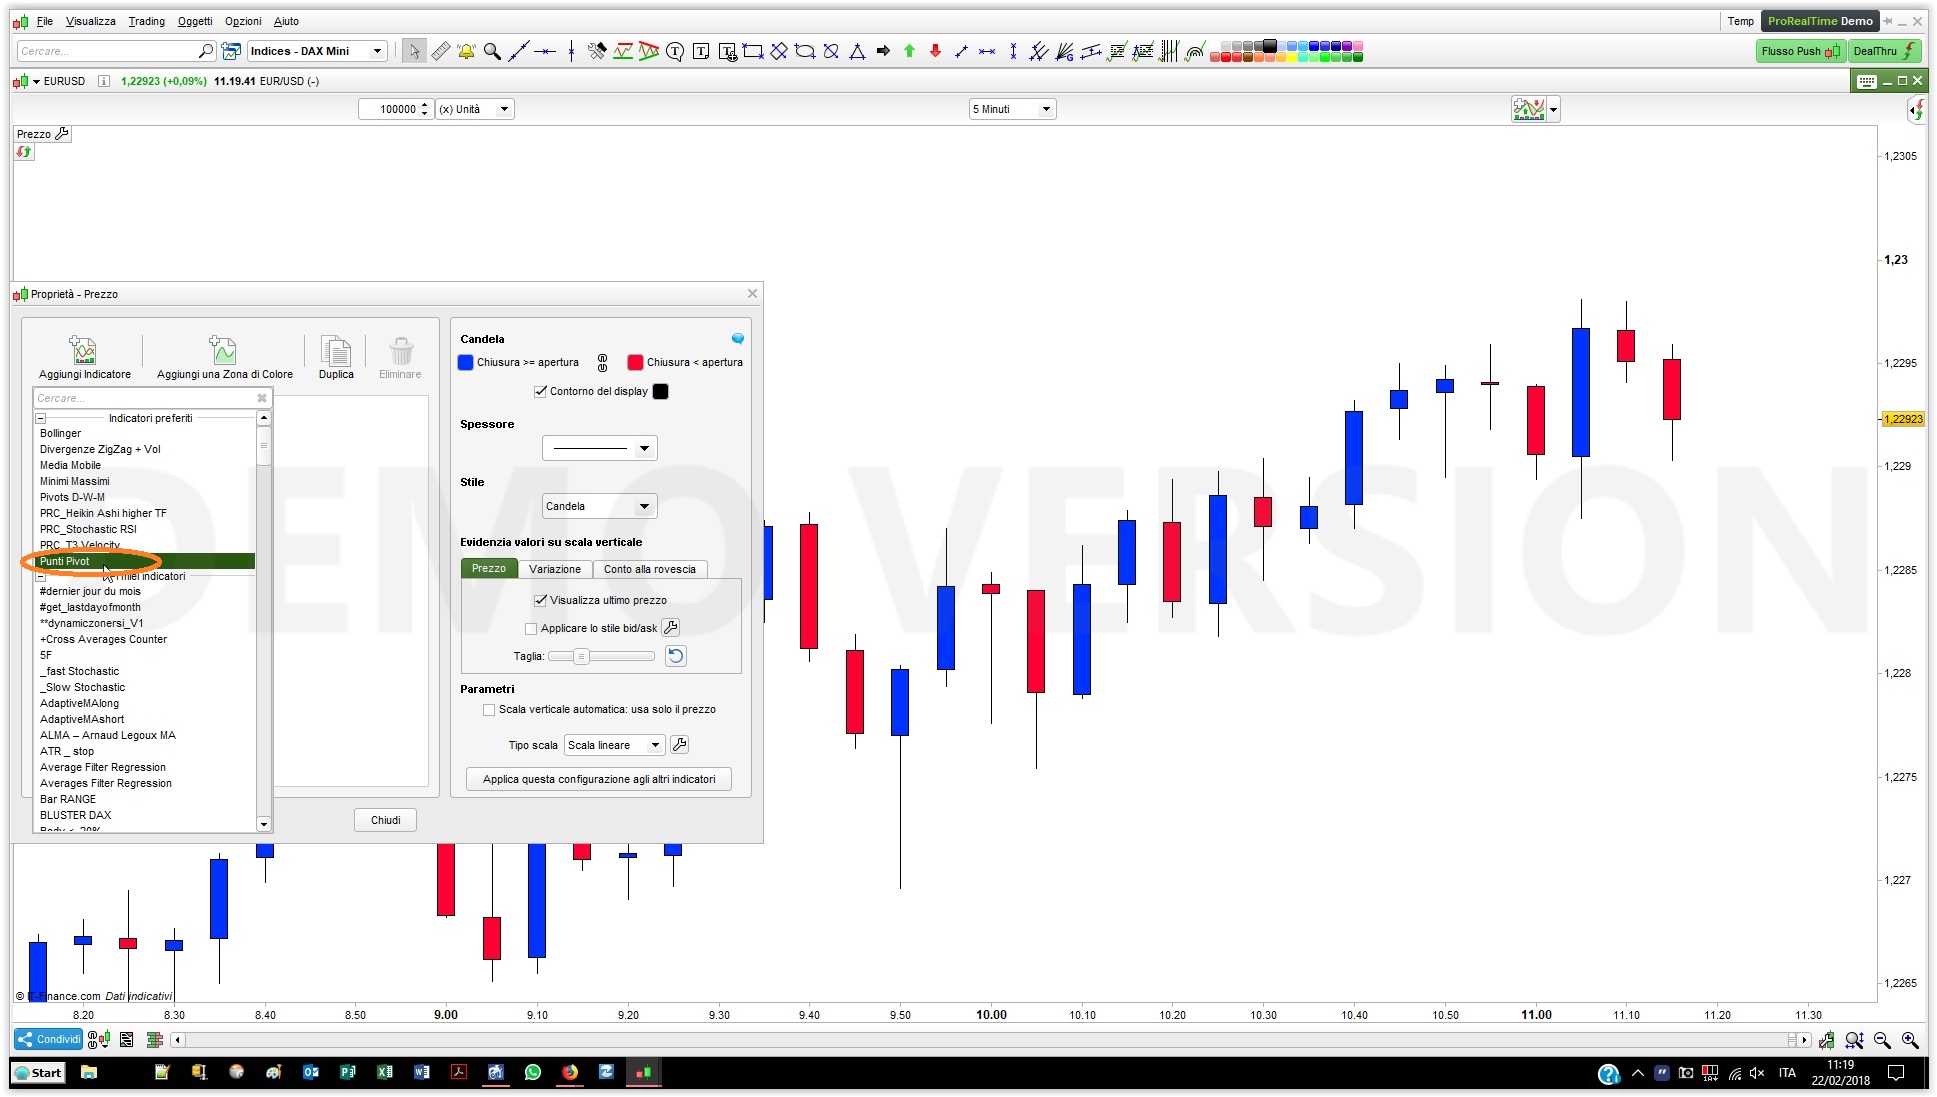
Task: Click Applica questa configurazione agli altri indicatori
Action: (x=599, y=779)
